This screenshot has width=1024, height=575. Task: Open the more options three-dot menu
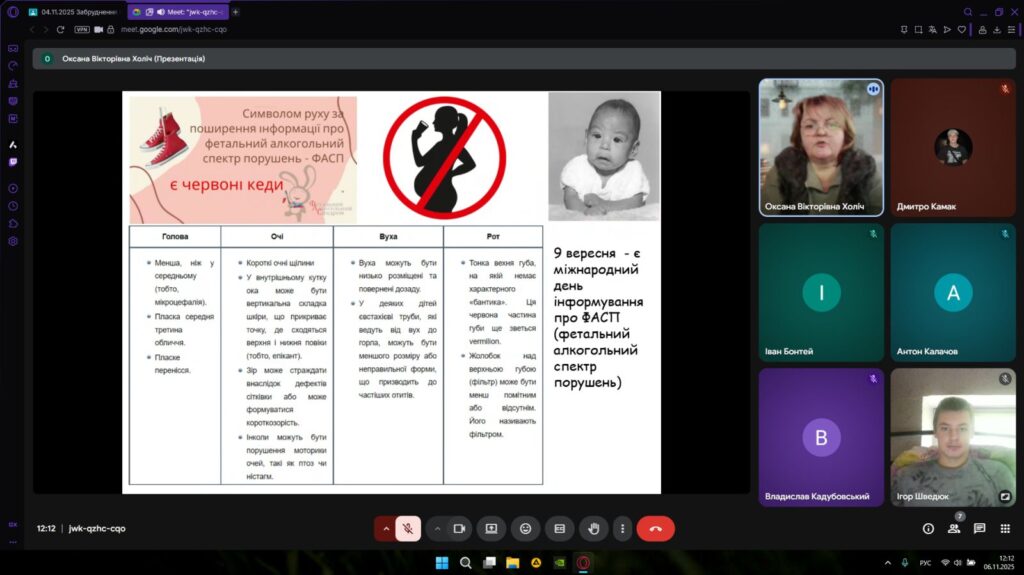tap(623, 528)
